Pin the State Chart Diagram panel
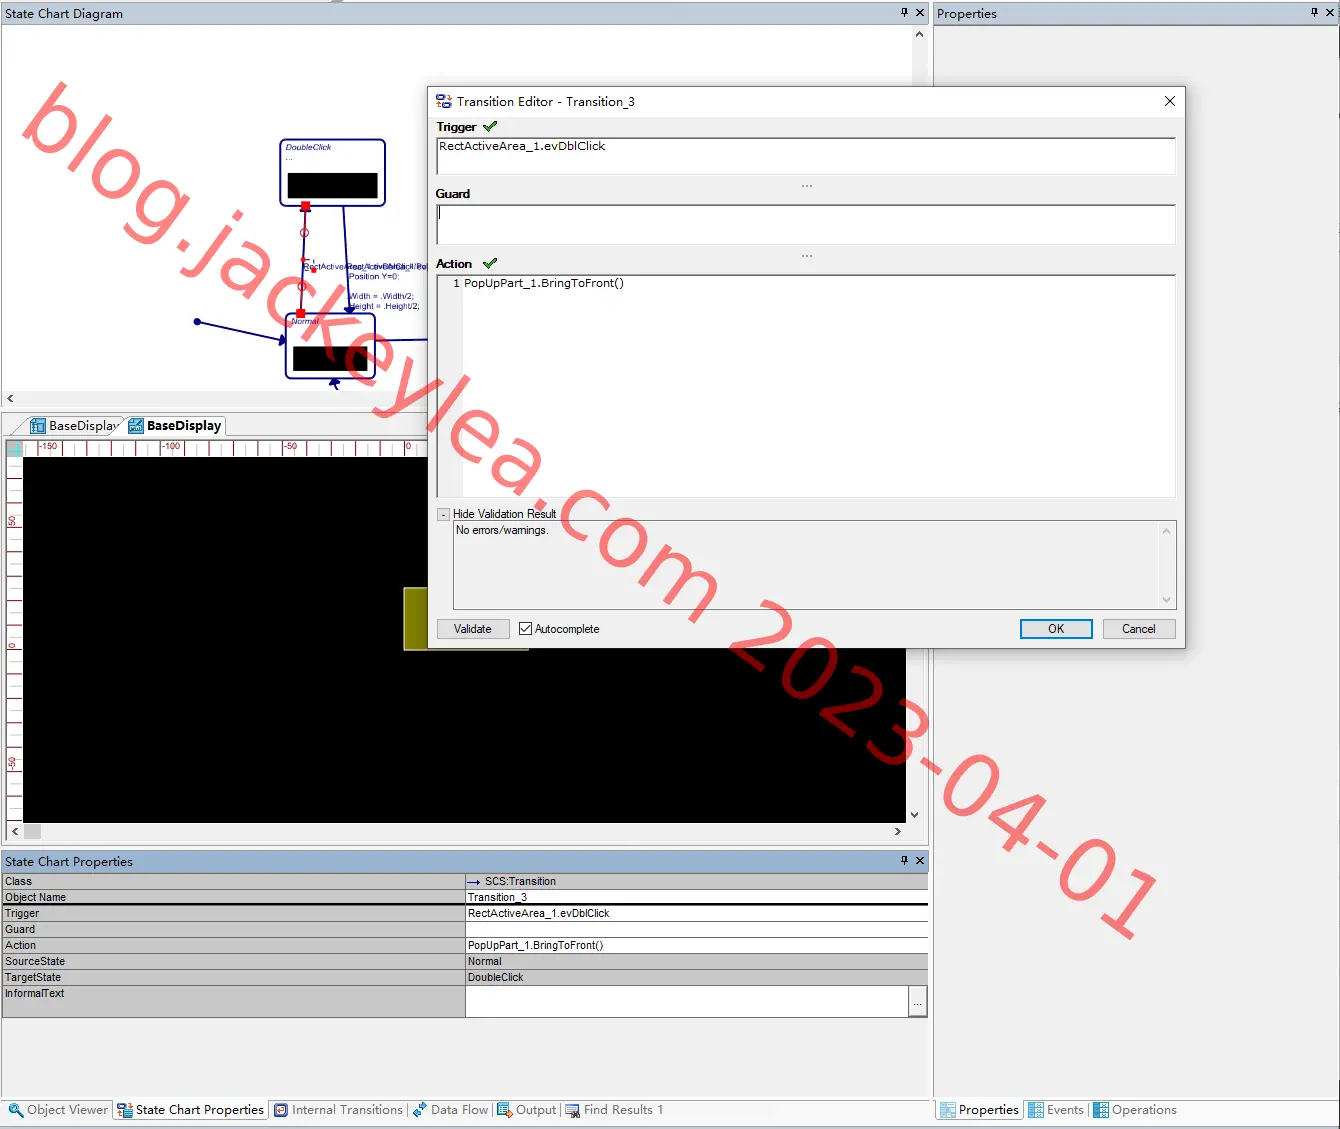 point(904,13)
